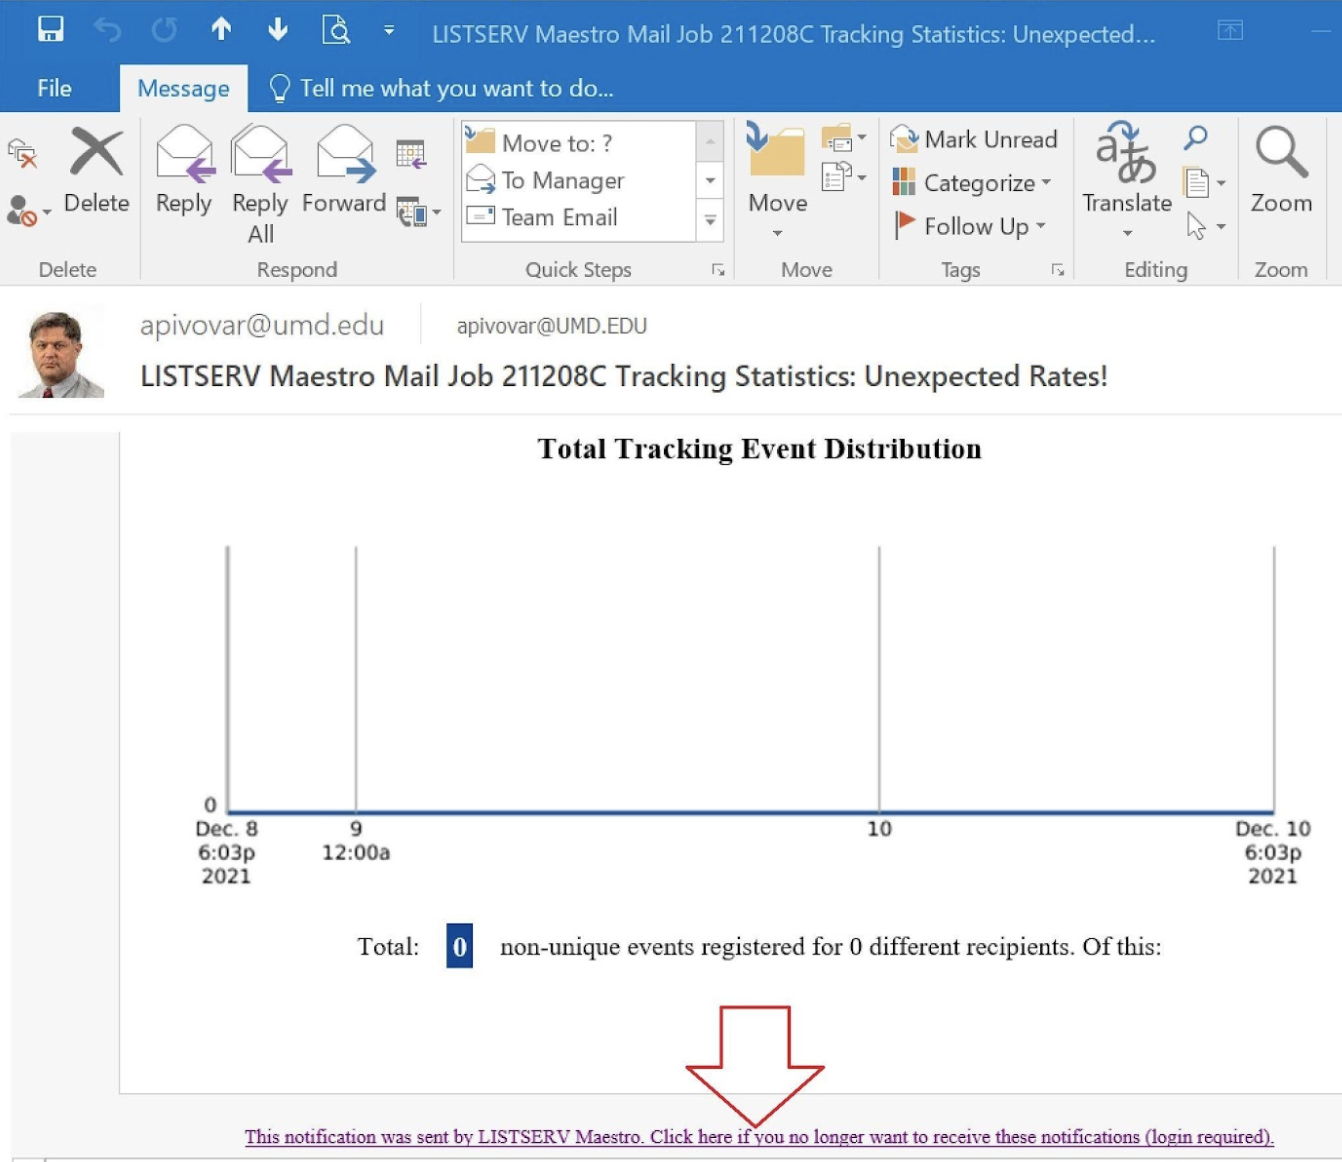This screenshot has height=1162, width=1342.
Task: Click the Total Tracking Event Distribution heading
Action: coord(759,449)
